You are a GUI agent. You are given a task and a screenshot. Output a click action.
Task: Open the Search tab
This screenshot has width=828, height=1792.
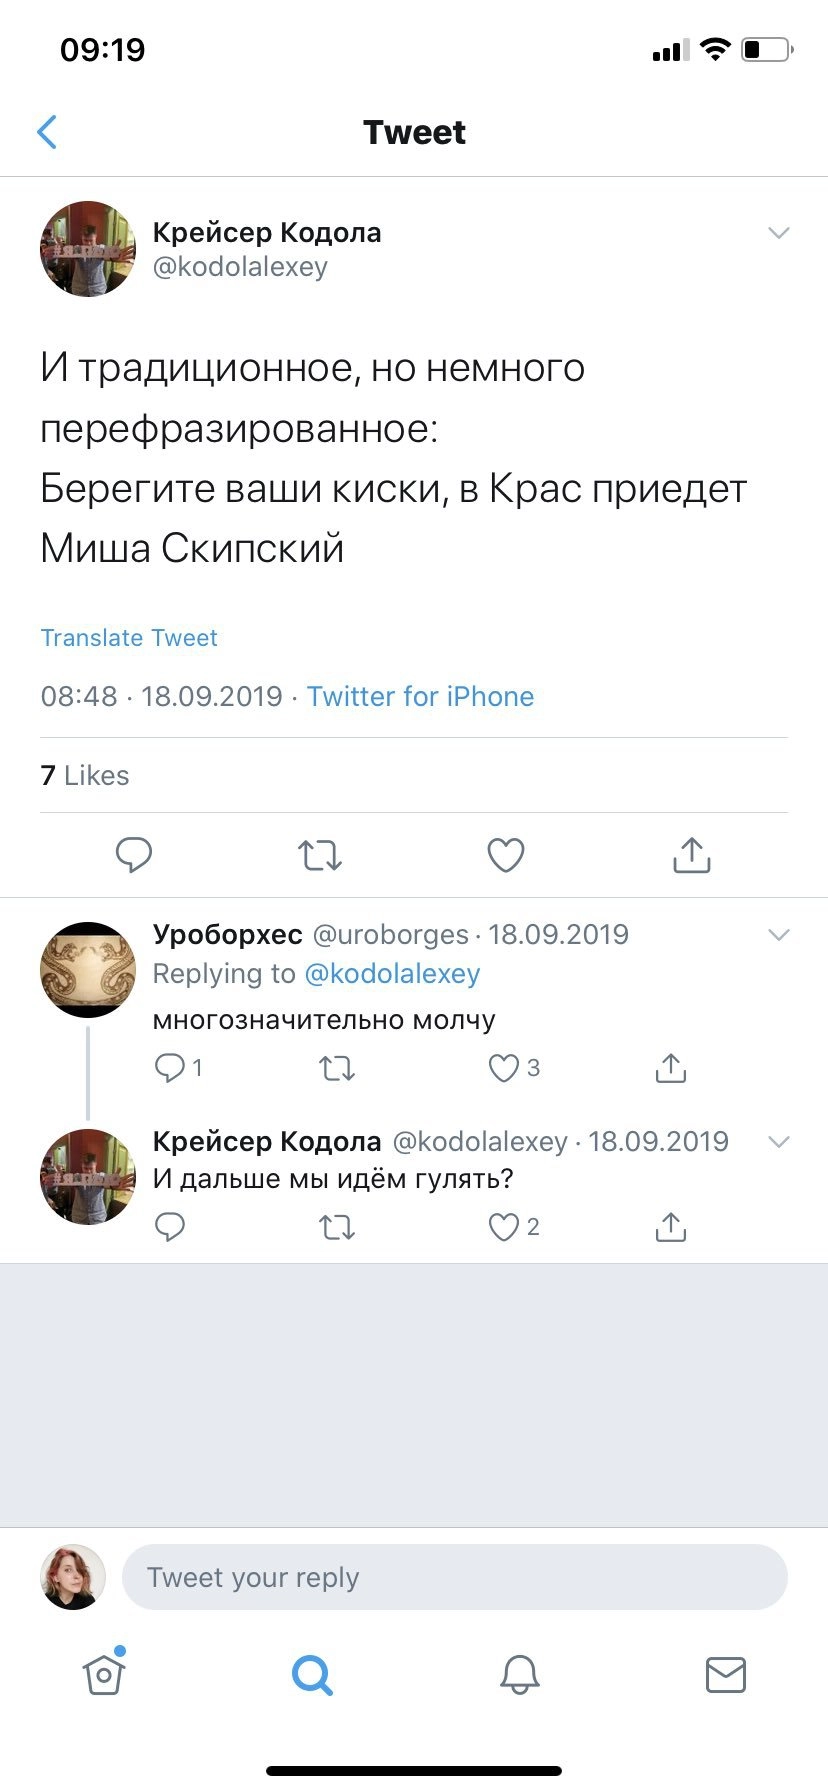coord(312,1674)
